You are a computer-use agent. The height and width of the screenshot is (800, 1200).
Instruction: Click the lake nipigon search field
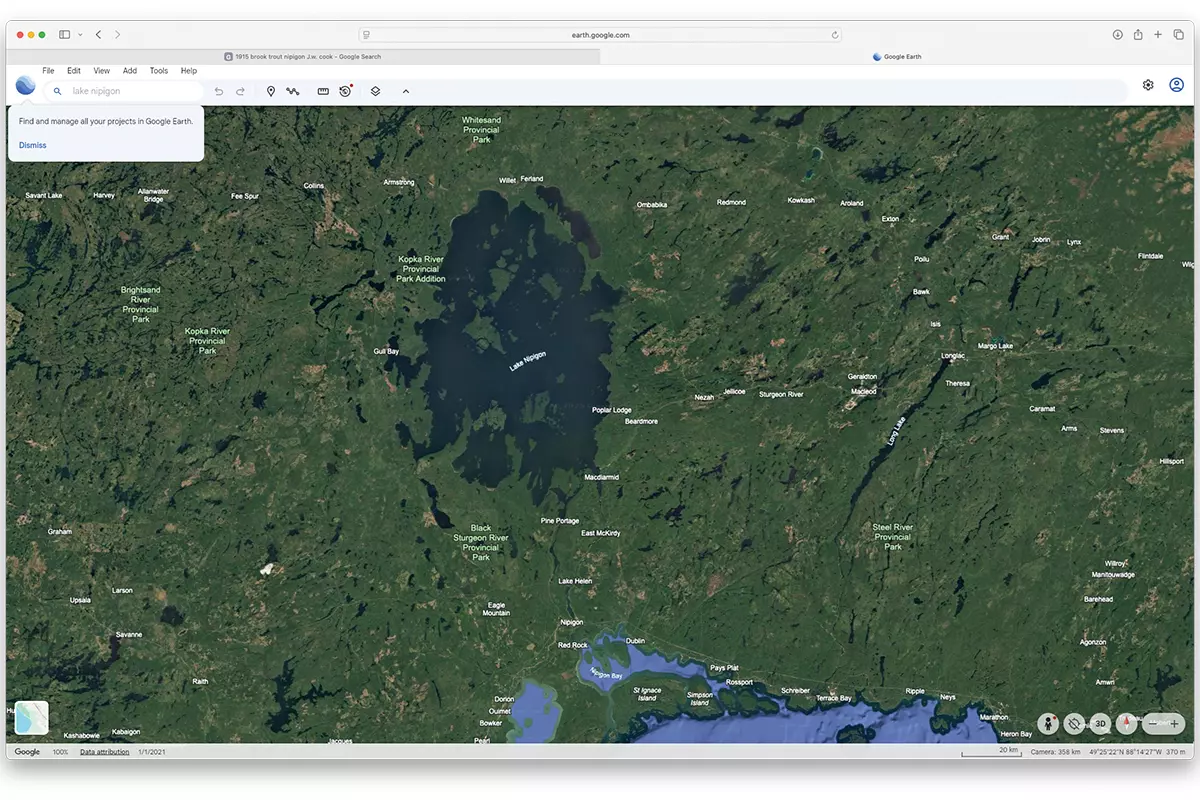click(x=130, y=91)
